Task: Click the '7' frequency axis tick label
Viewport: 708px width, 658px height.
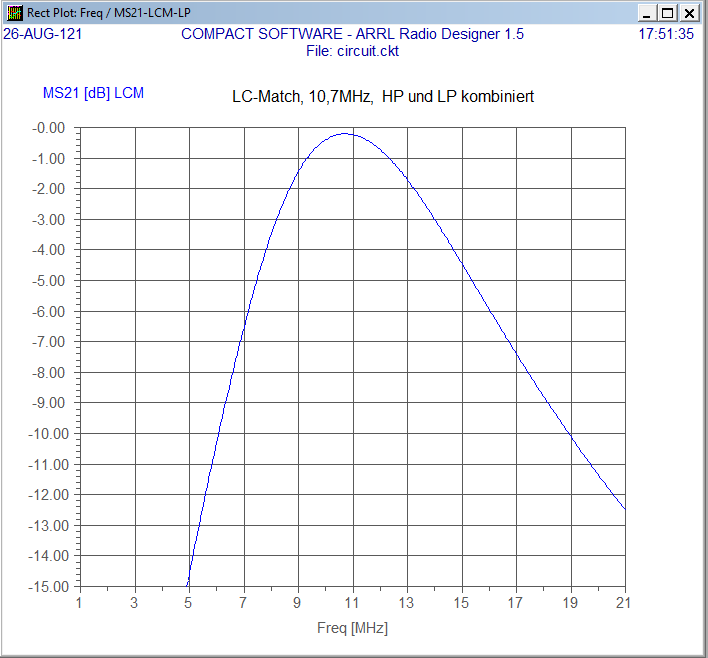Action: 243,603
